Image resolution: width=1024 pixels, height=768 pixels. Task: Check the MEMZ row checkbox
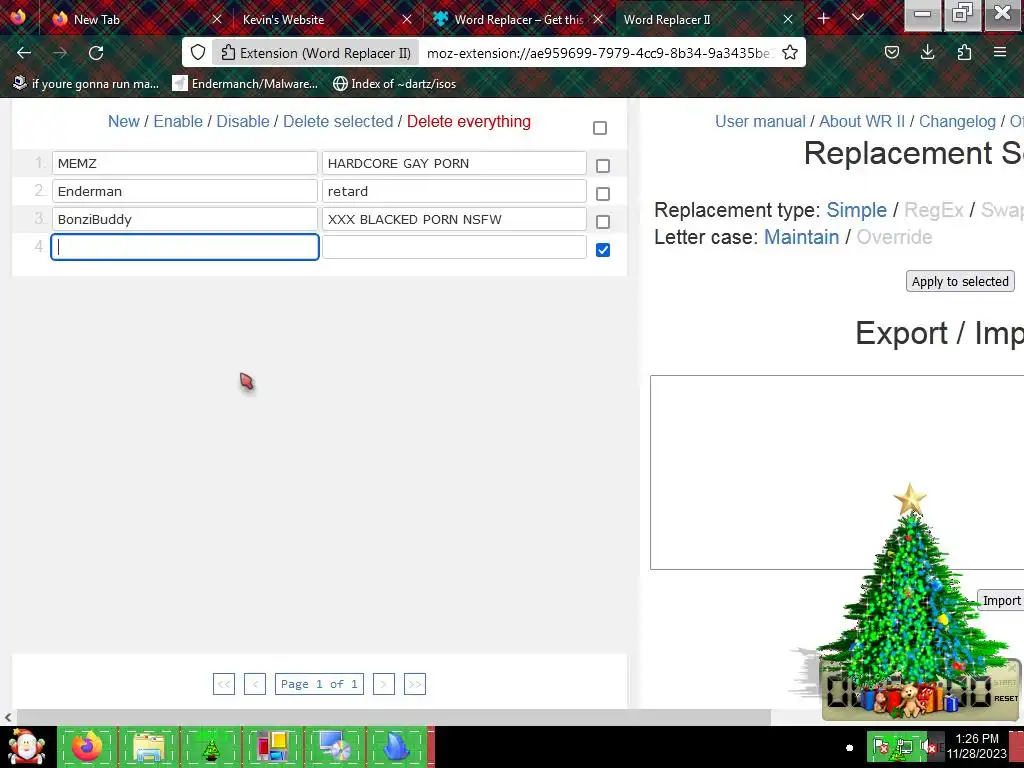tap(603, 166)
